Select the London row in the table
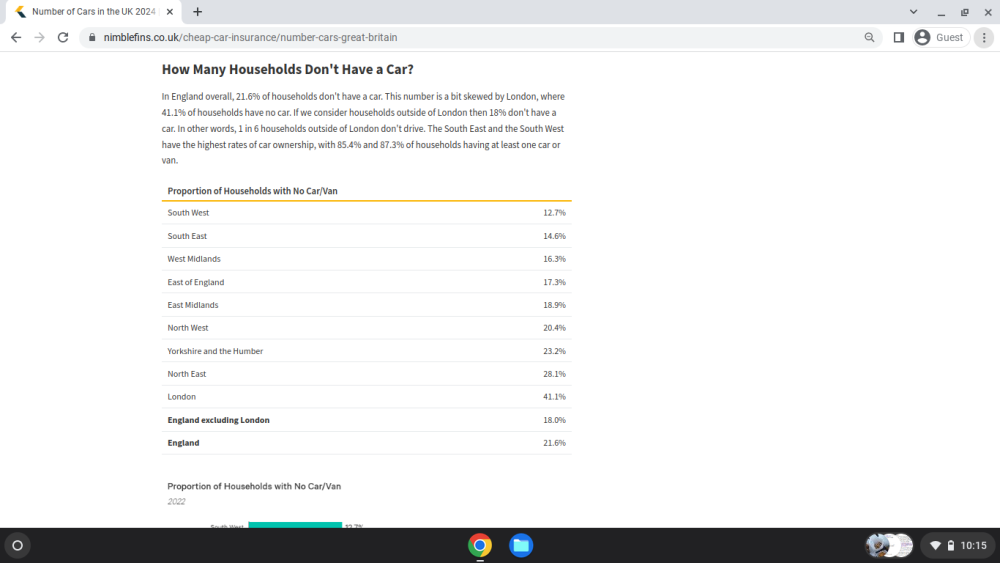 [x=366, y=397]
